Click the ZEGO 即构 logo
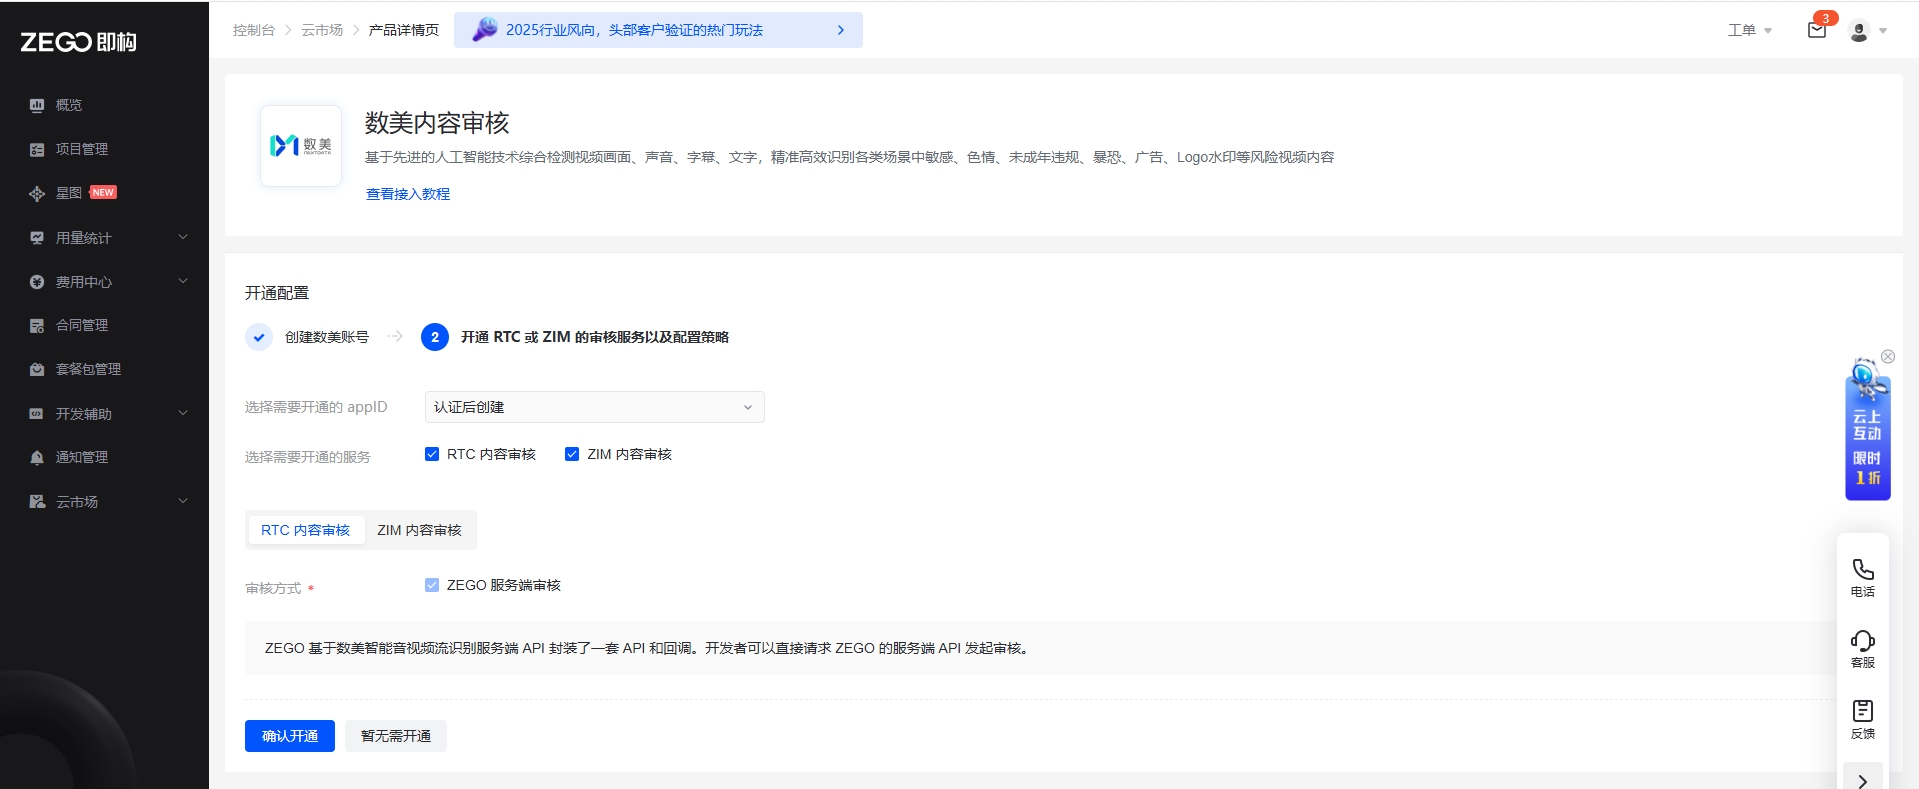Viewport: 1919px width, 789px height. pyautogui.click(x=79, y=42)
